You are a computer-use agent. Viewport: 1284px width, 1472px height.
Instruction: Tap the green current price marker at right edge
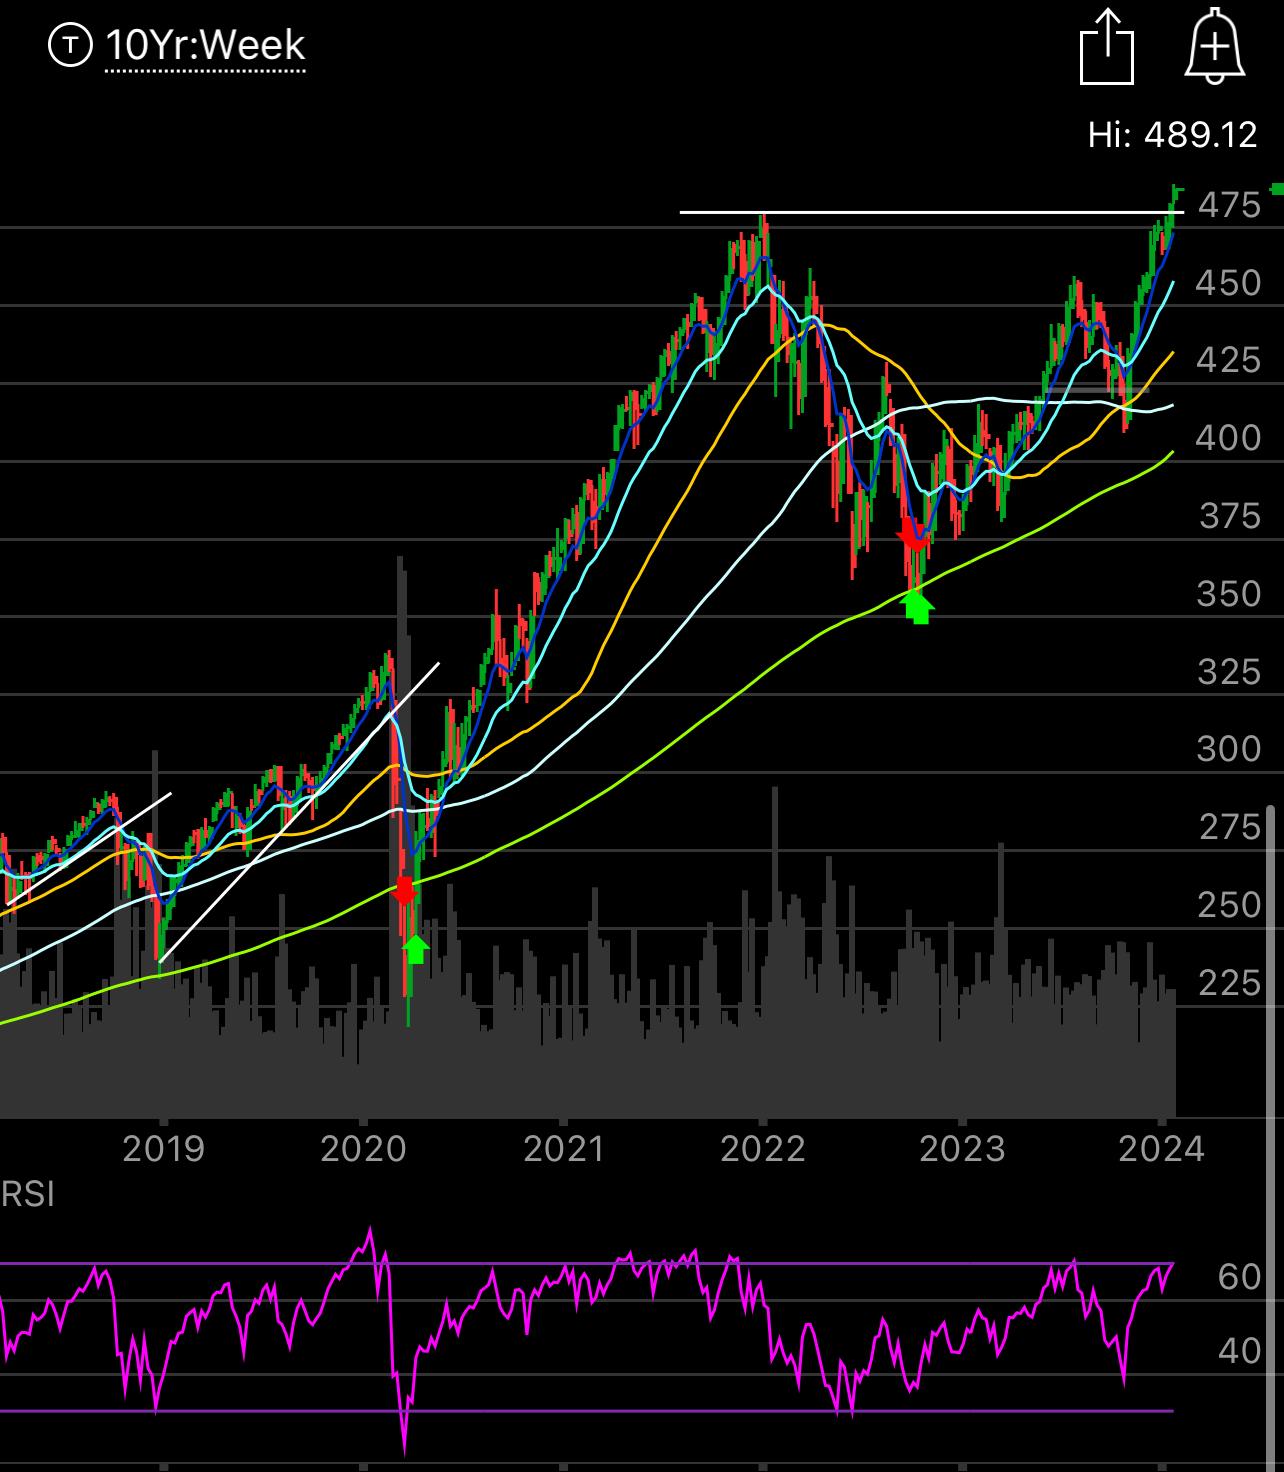(1277, 189)
